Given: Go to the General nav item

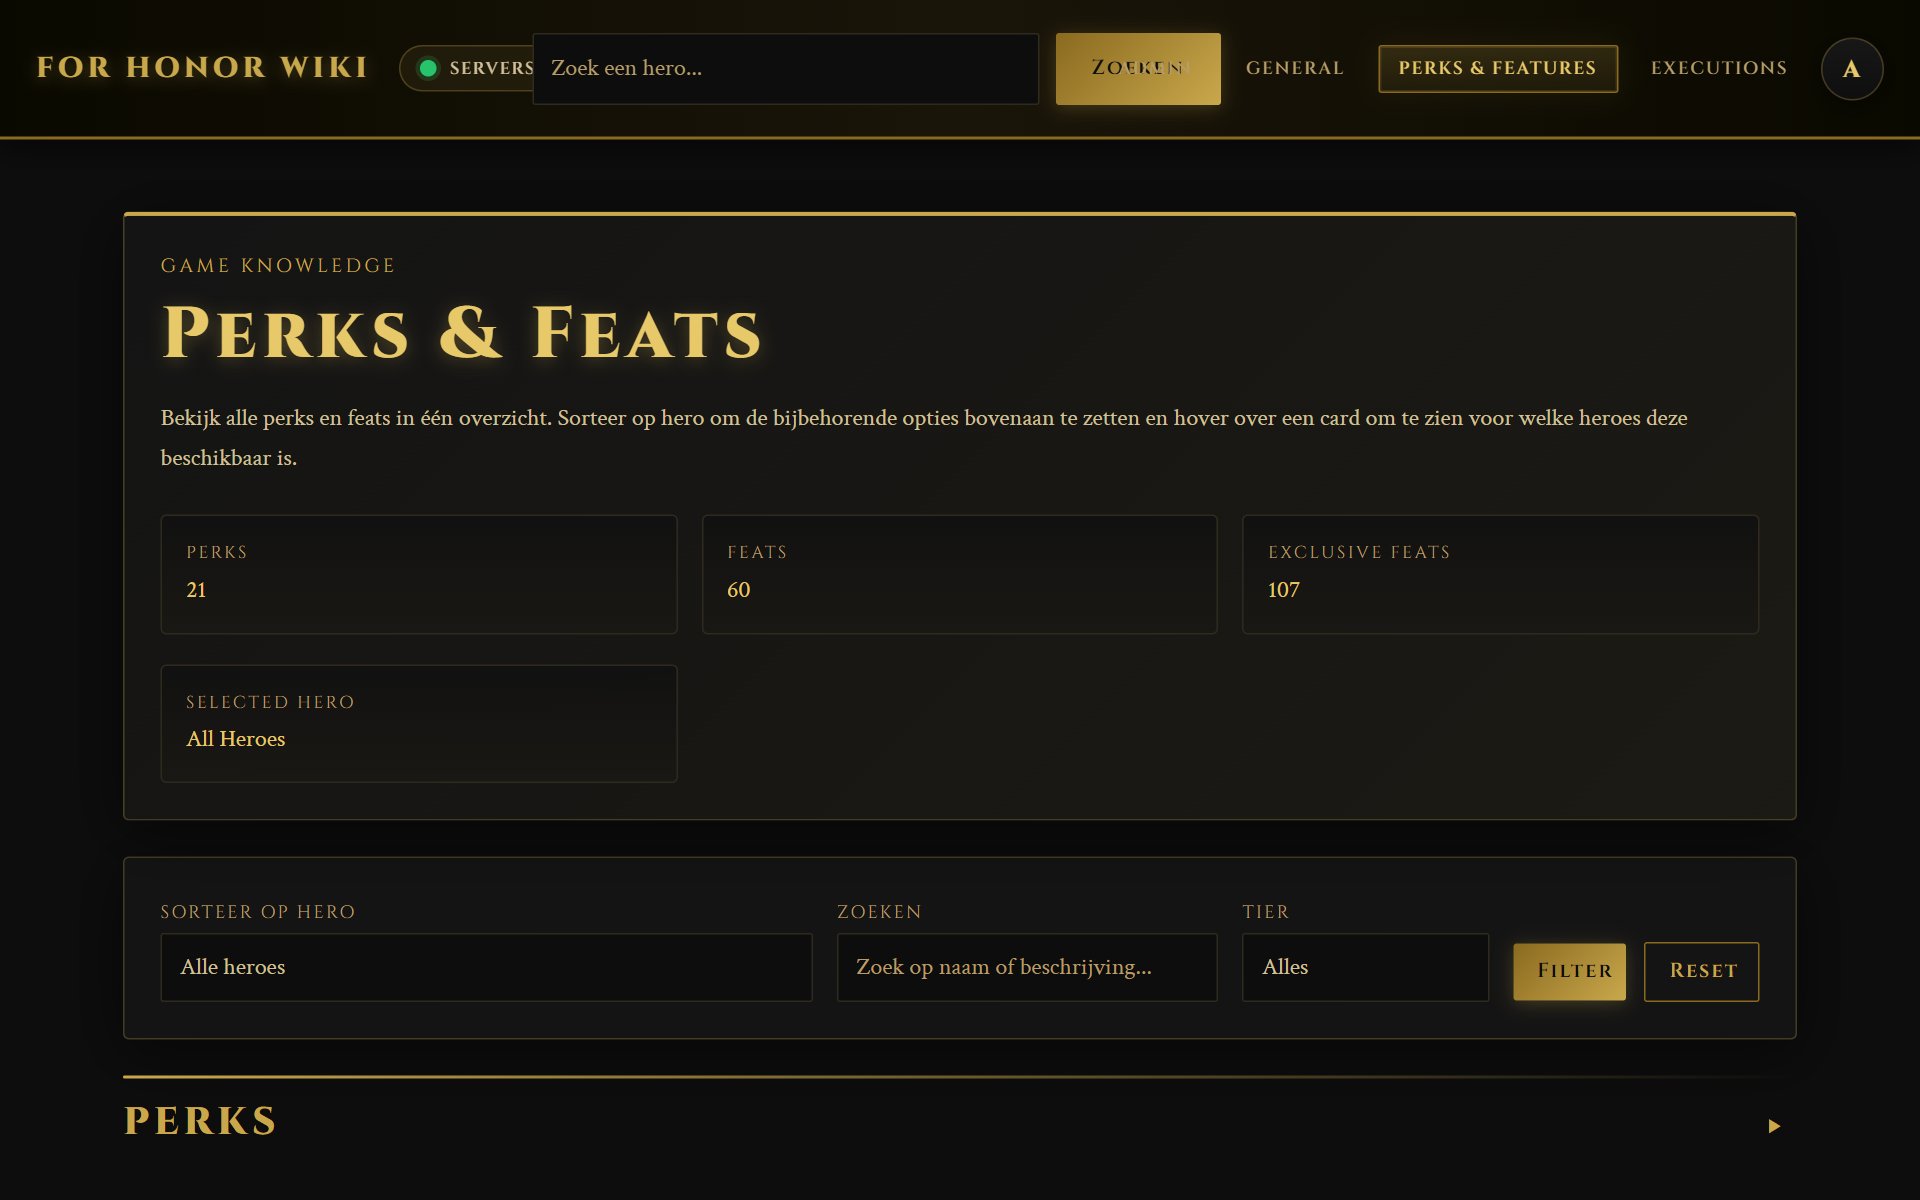Looking at the screenshot, I should [1294, 68].
